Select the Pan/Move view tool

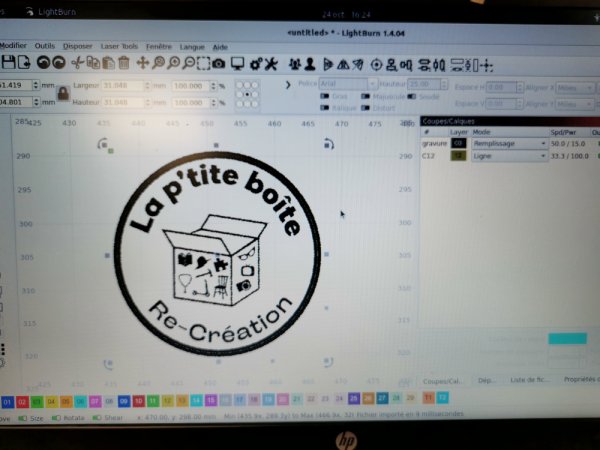[142, 63]
